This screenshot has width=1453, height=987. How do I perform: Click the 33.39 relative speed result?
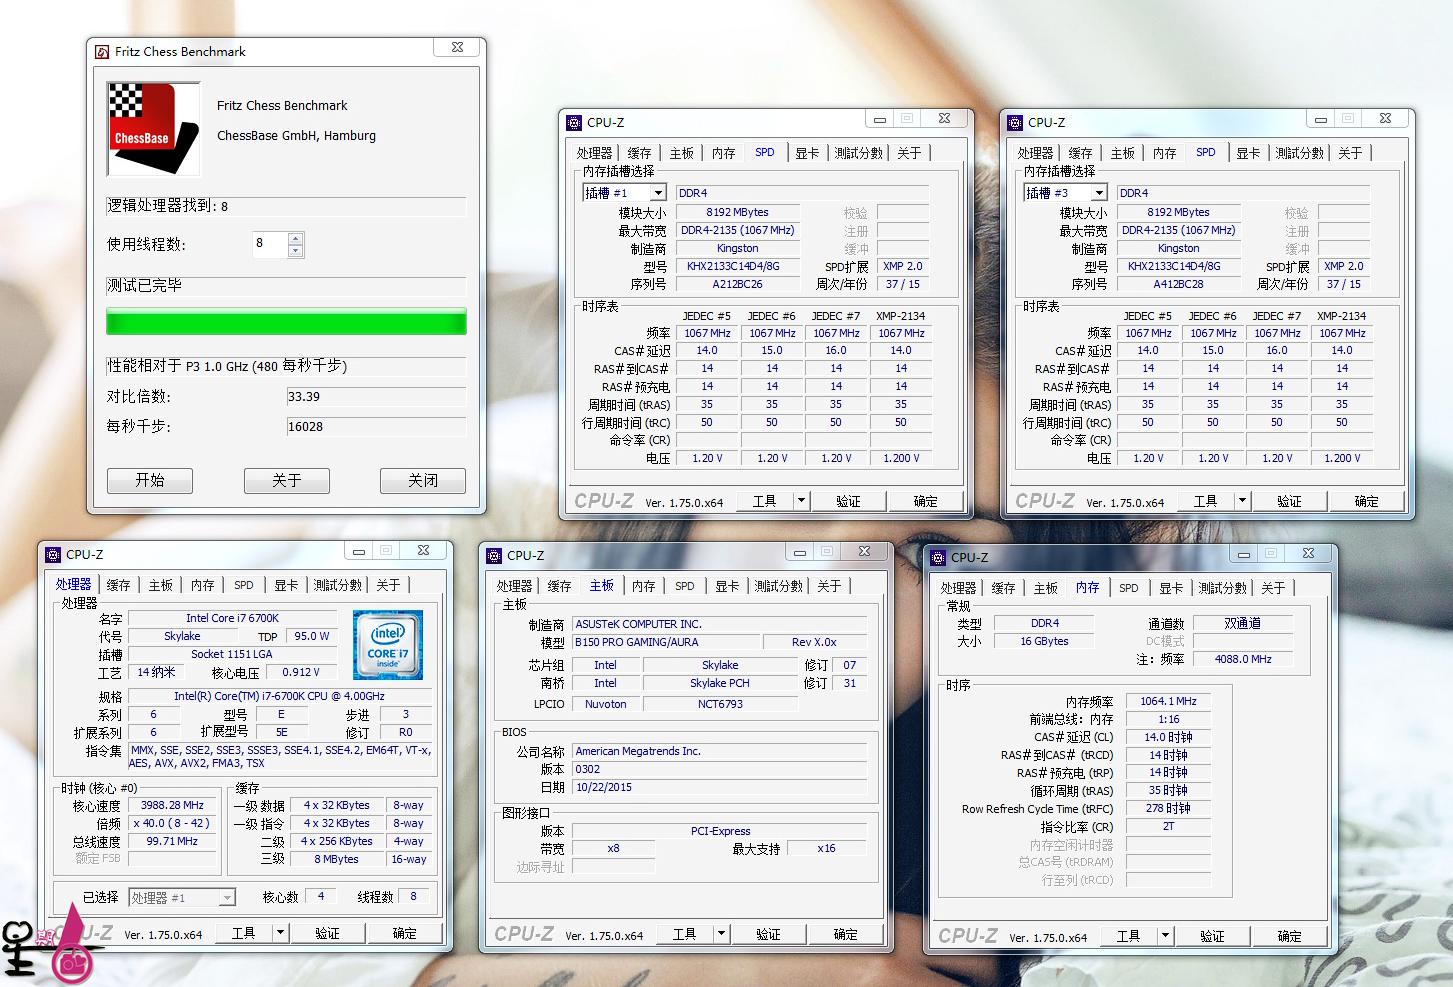click(376, 396)
